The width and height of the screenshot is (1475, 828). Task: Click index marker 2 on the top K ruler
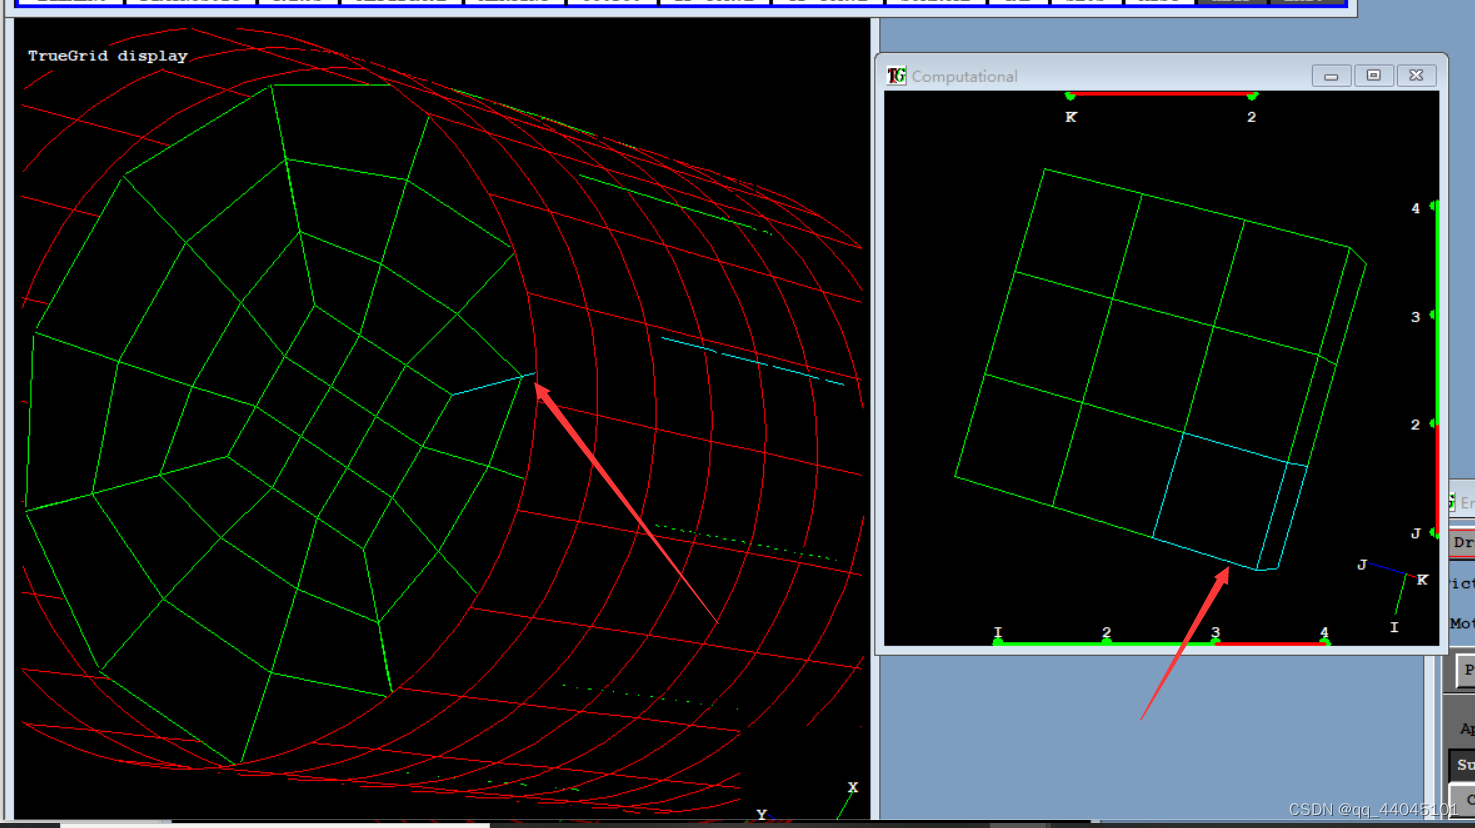[x=1252, y=116]
